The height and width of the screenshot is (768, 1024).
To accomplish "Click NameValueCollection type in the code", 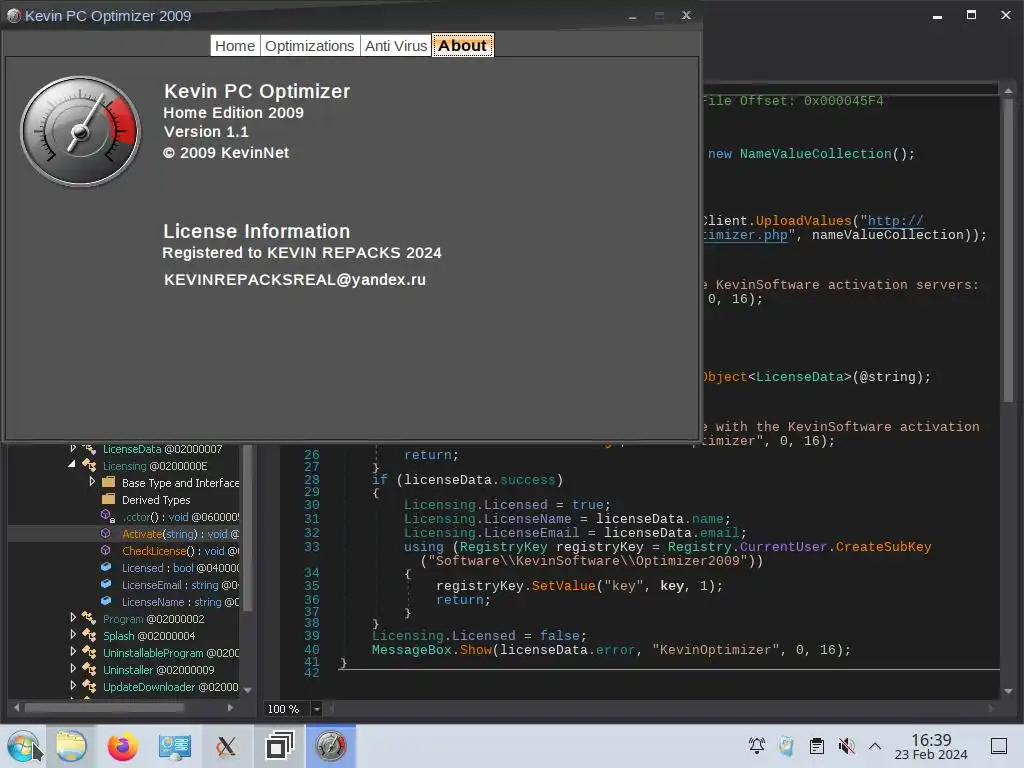I will point(815,153).
